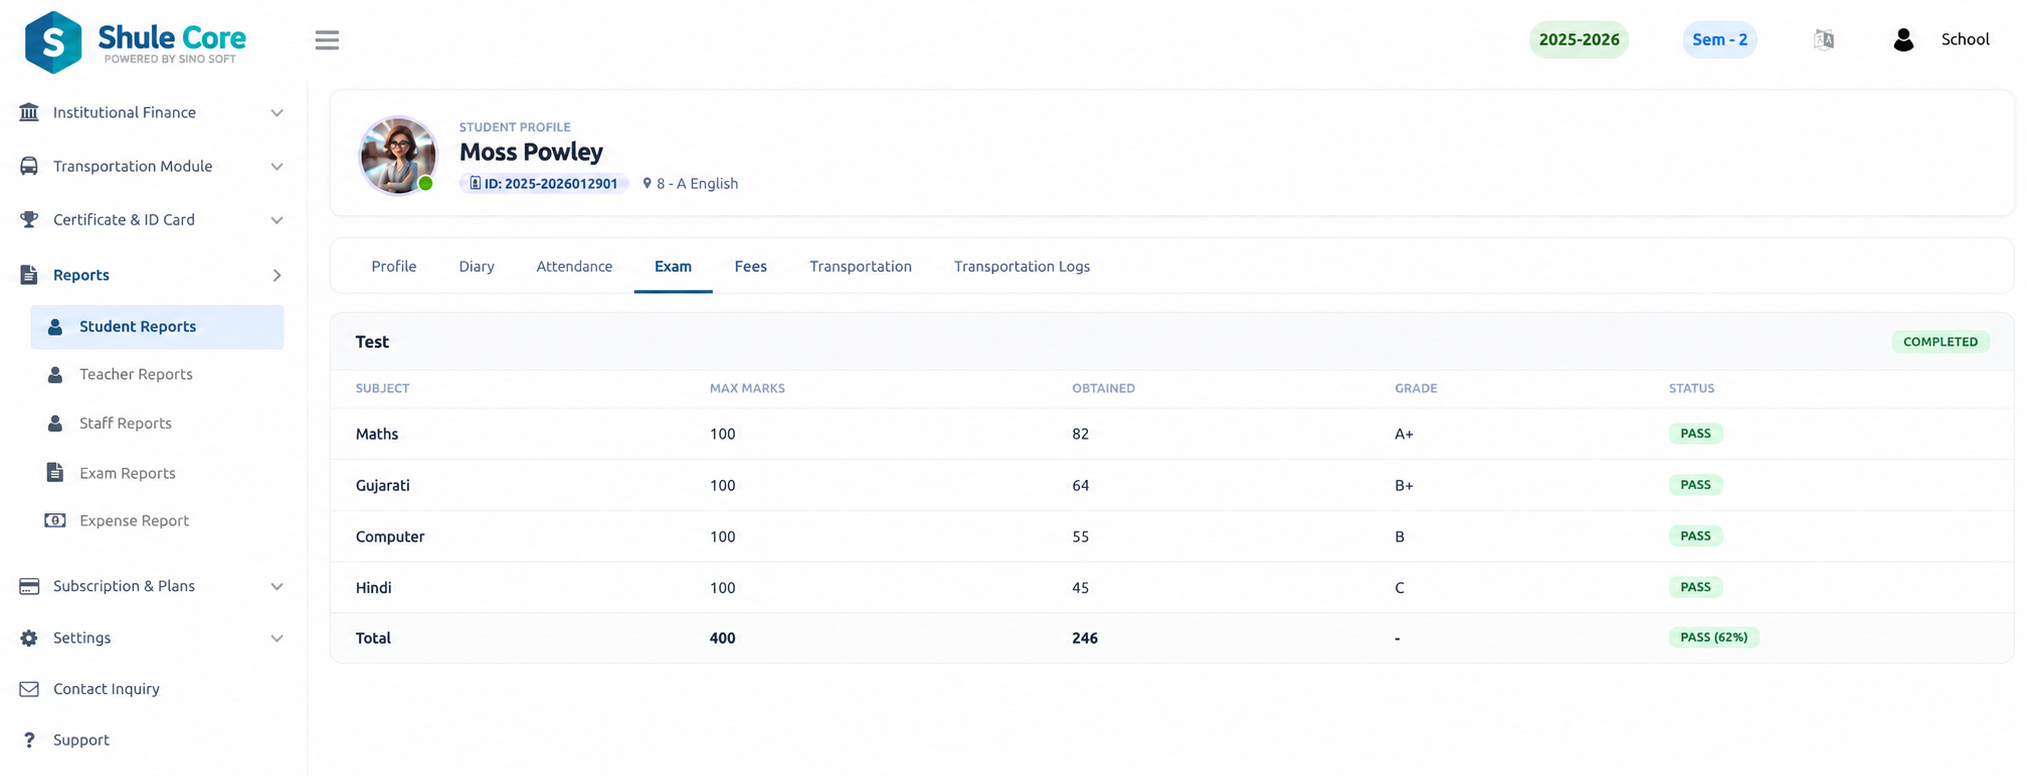The height and width of the screenshot is (776, 2027).
Task: Click the Subscription & Plans card icon
Action: click(29, 586)
